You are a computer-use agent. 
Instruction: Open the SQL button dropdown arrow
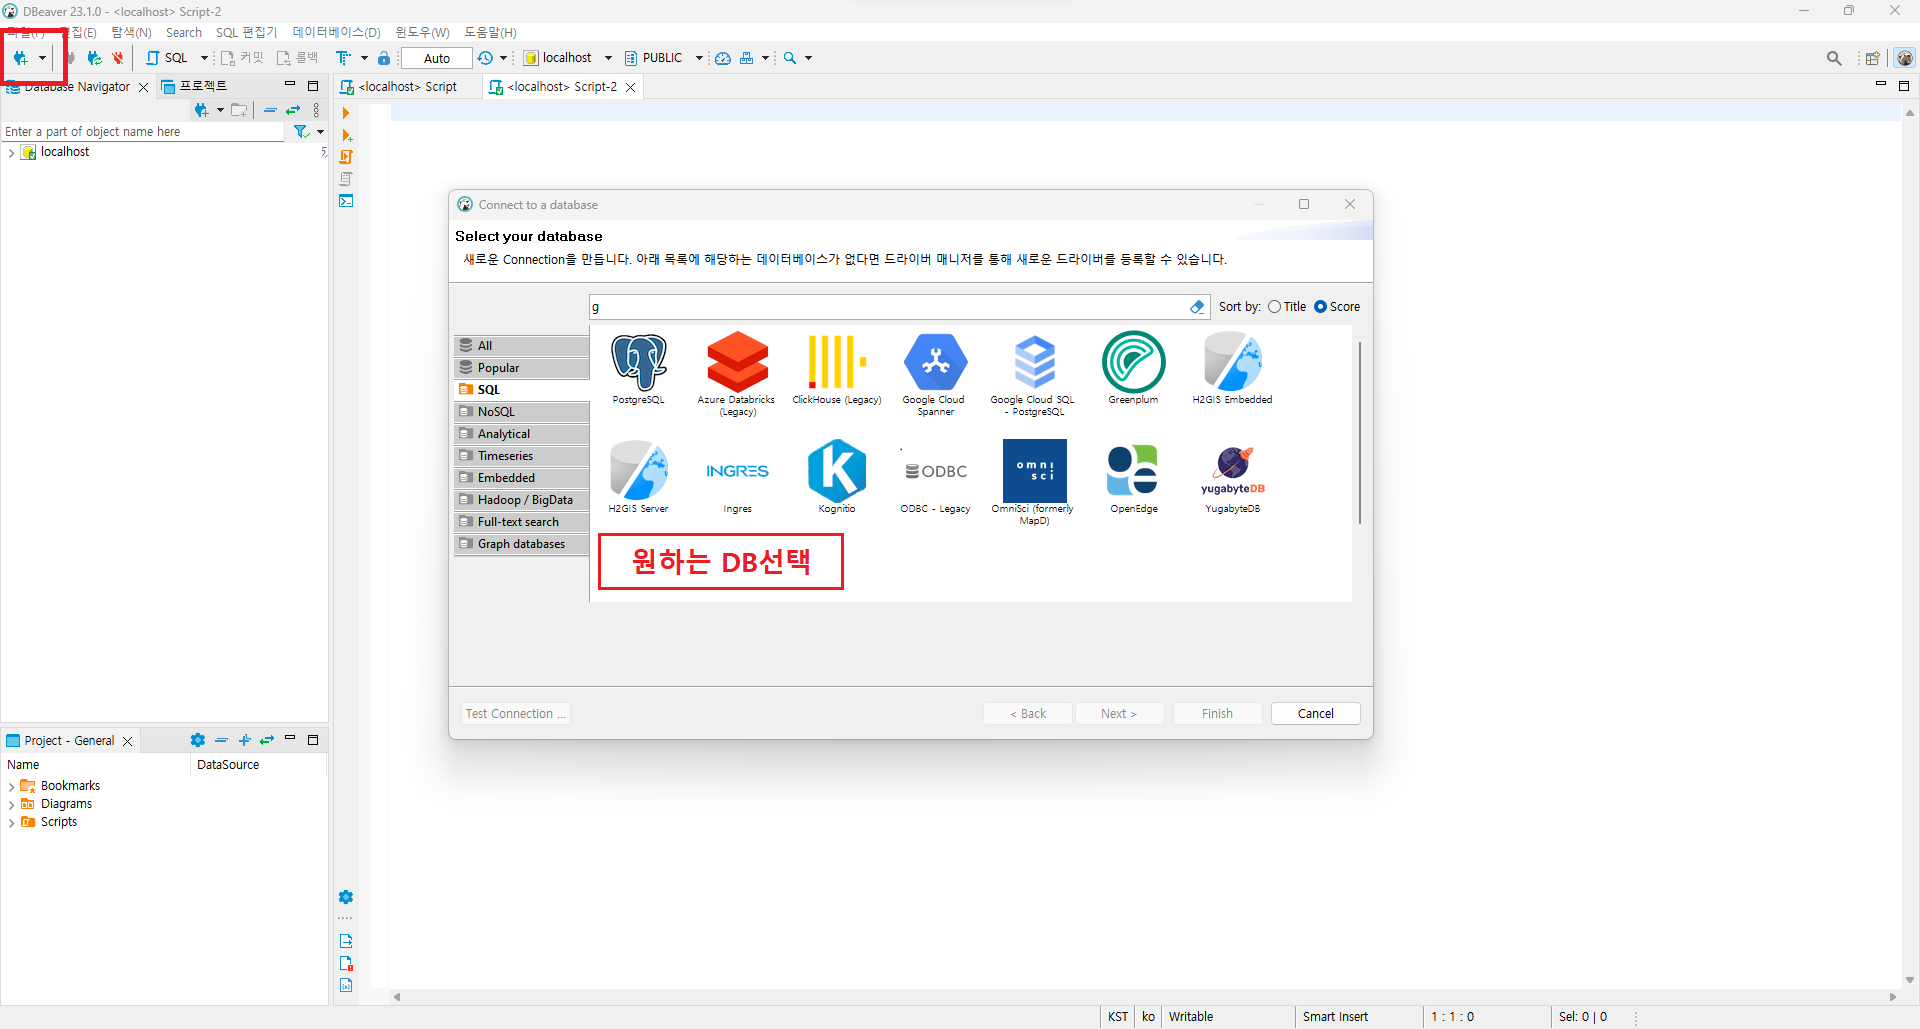point(204,58)
